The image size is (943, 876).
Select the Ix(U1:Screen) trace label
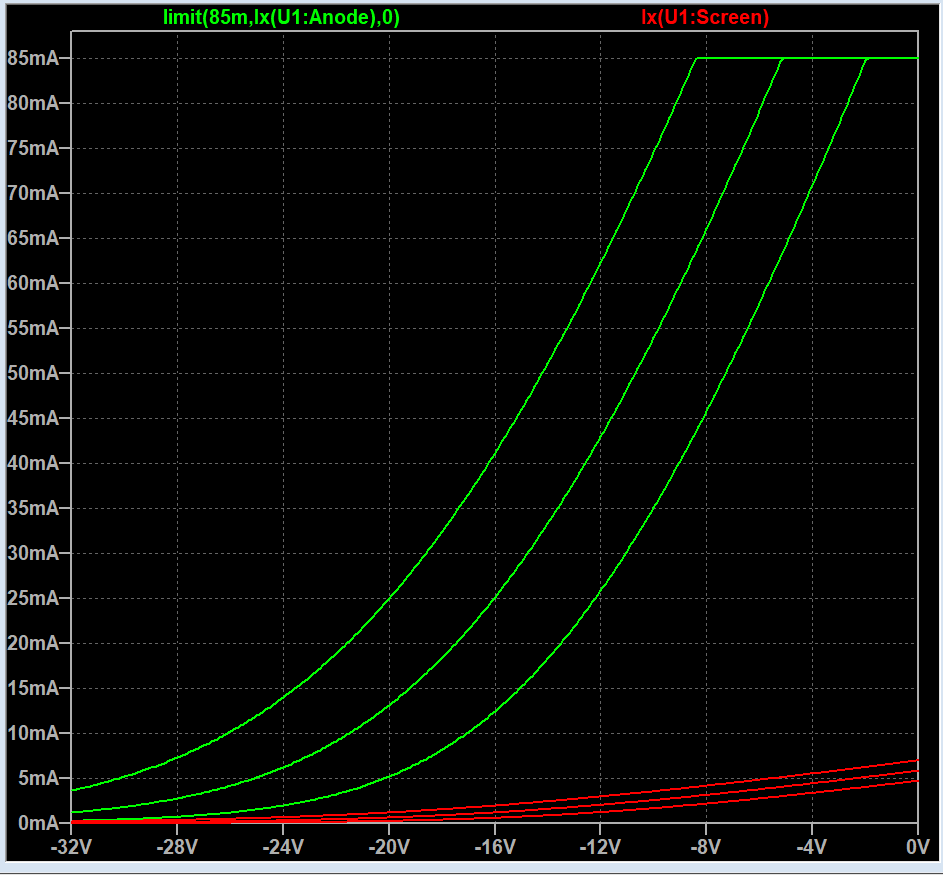click(705, 17)
